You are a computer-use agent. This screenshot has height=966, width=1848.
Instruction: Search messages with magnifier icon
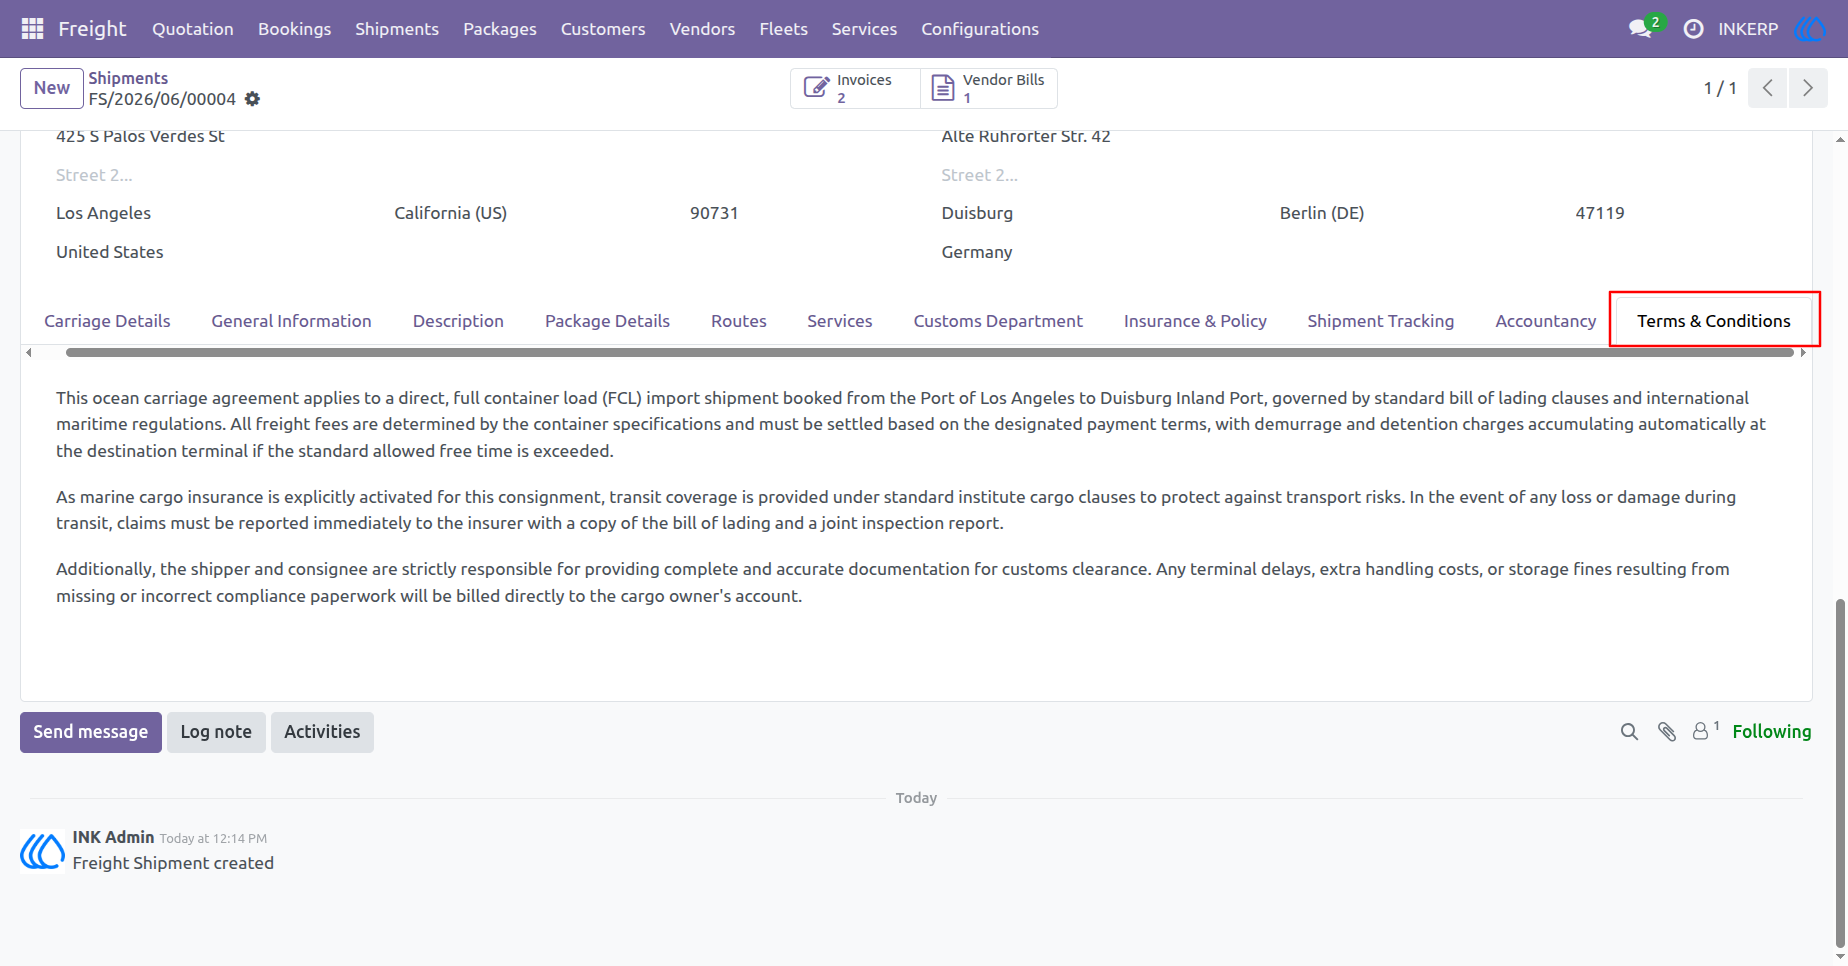1629,732
